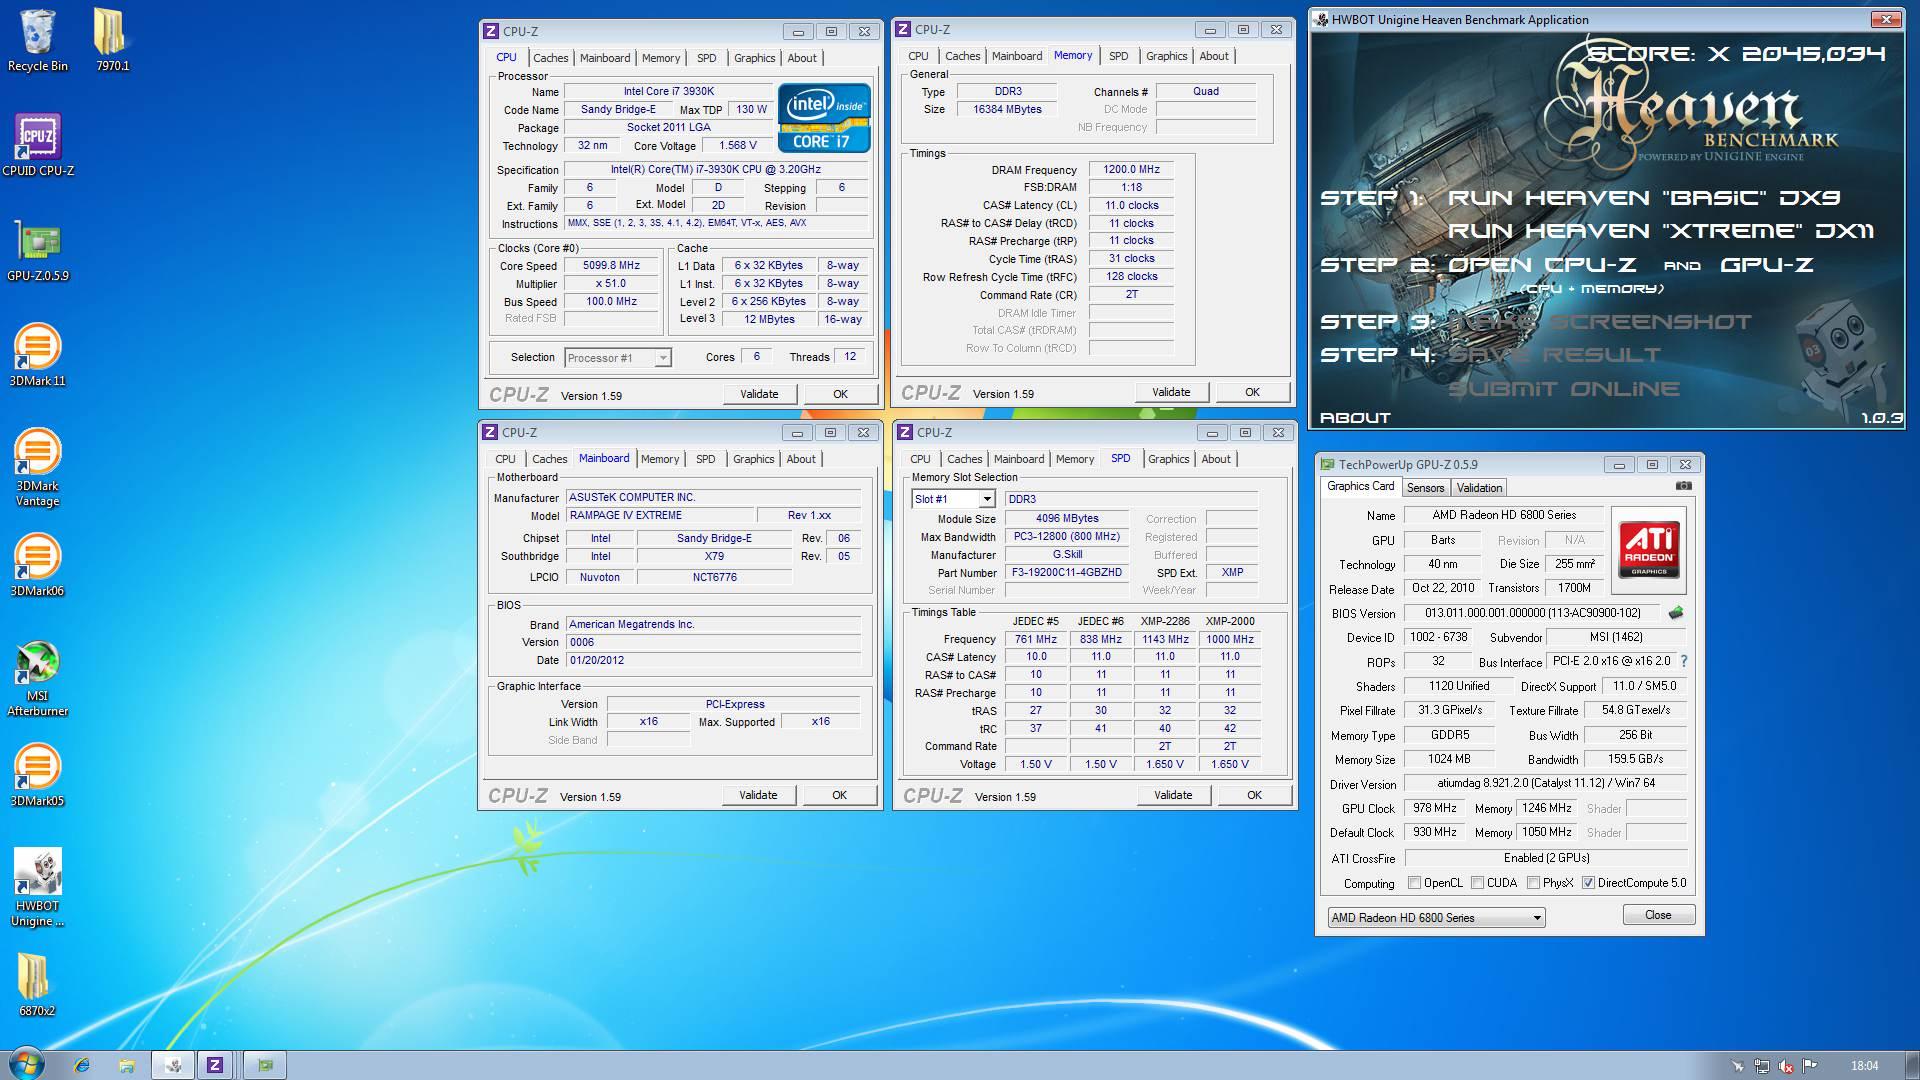Enable the OpenCL checkbox in GPU-Z
This screenshot has height=1080, width=1920.
(x=1414, y=883)
